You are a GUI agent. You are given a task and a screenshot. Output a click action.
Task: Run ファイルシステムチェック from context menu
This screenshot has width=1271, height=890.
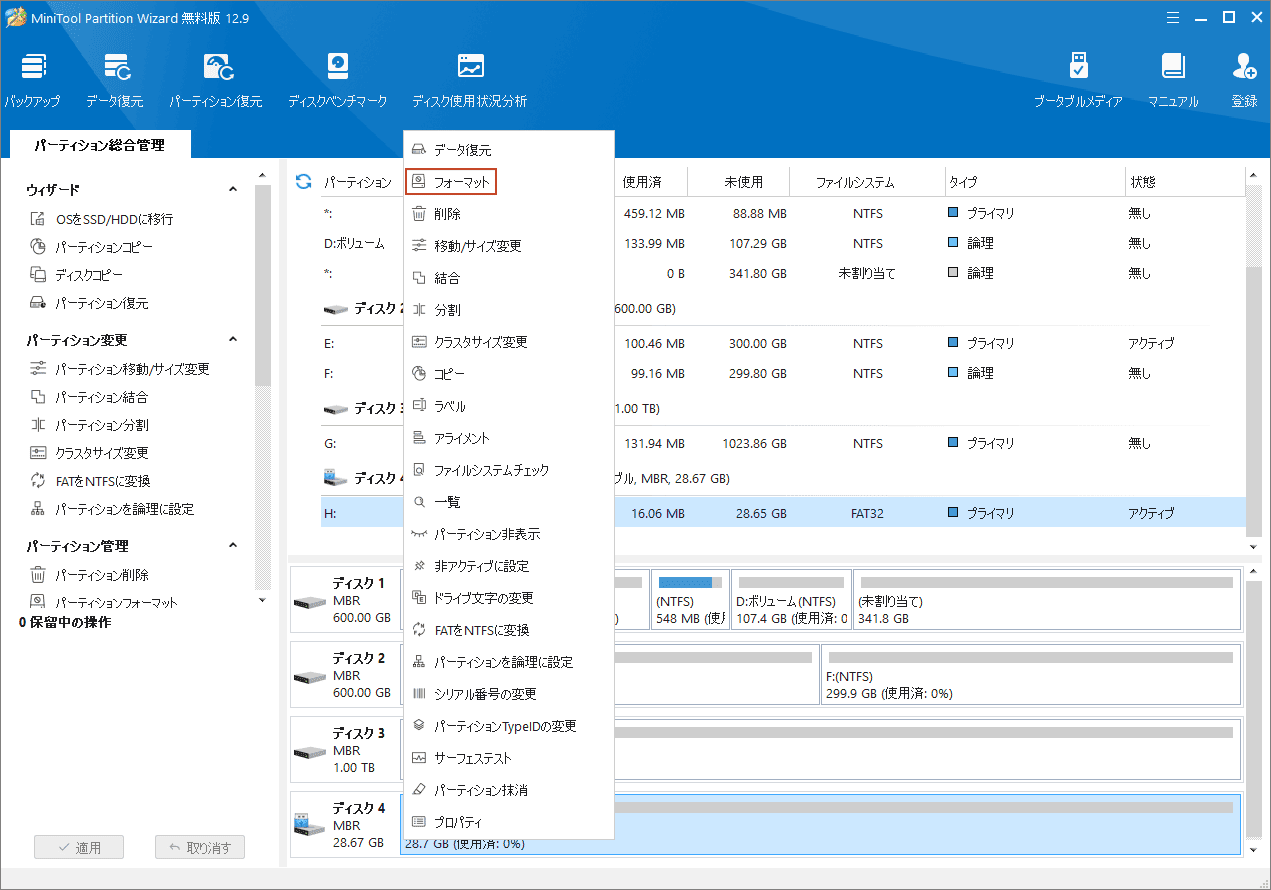coord(509,470)
